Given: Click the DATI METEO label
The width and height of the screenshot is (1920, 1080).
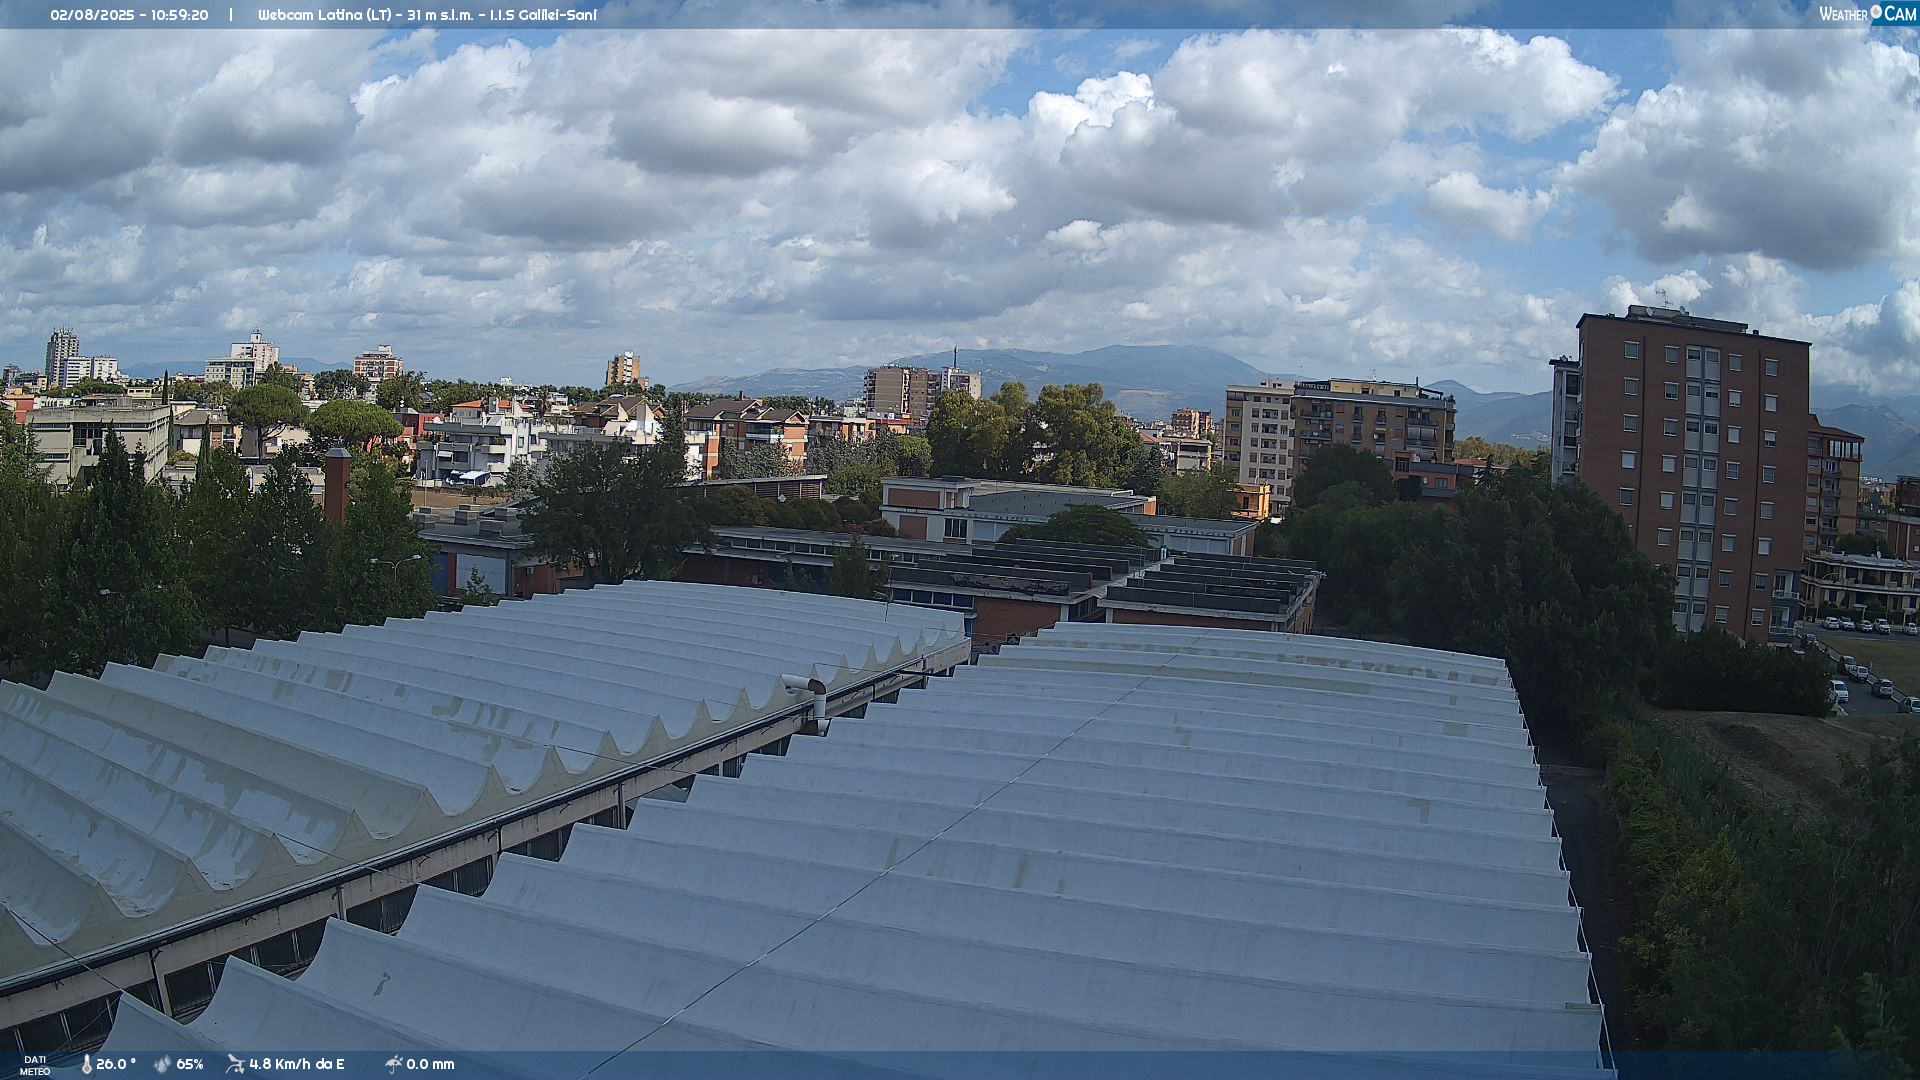Looking at the screenshot, I should 35,1065.
